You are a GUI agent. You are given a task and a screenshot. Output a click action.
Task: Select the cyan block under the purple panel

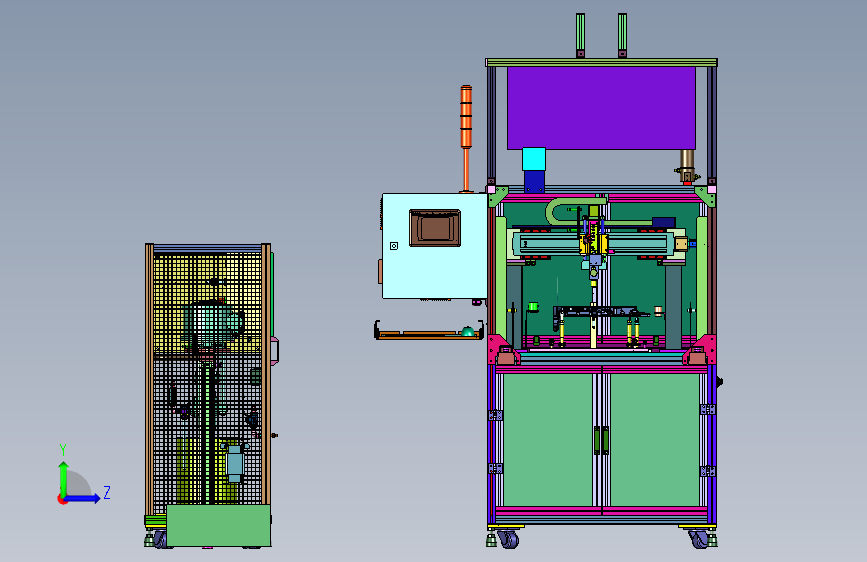click(x=534, y=159)
